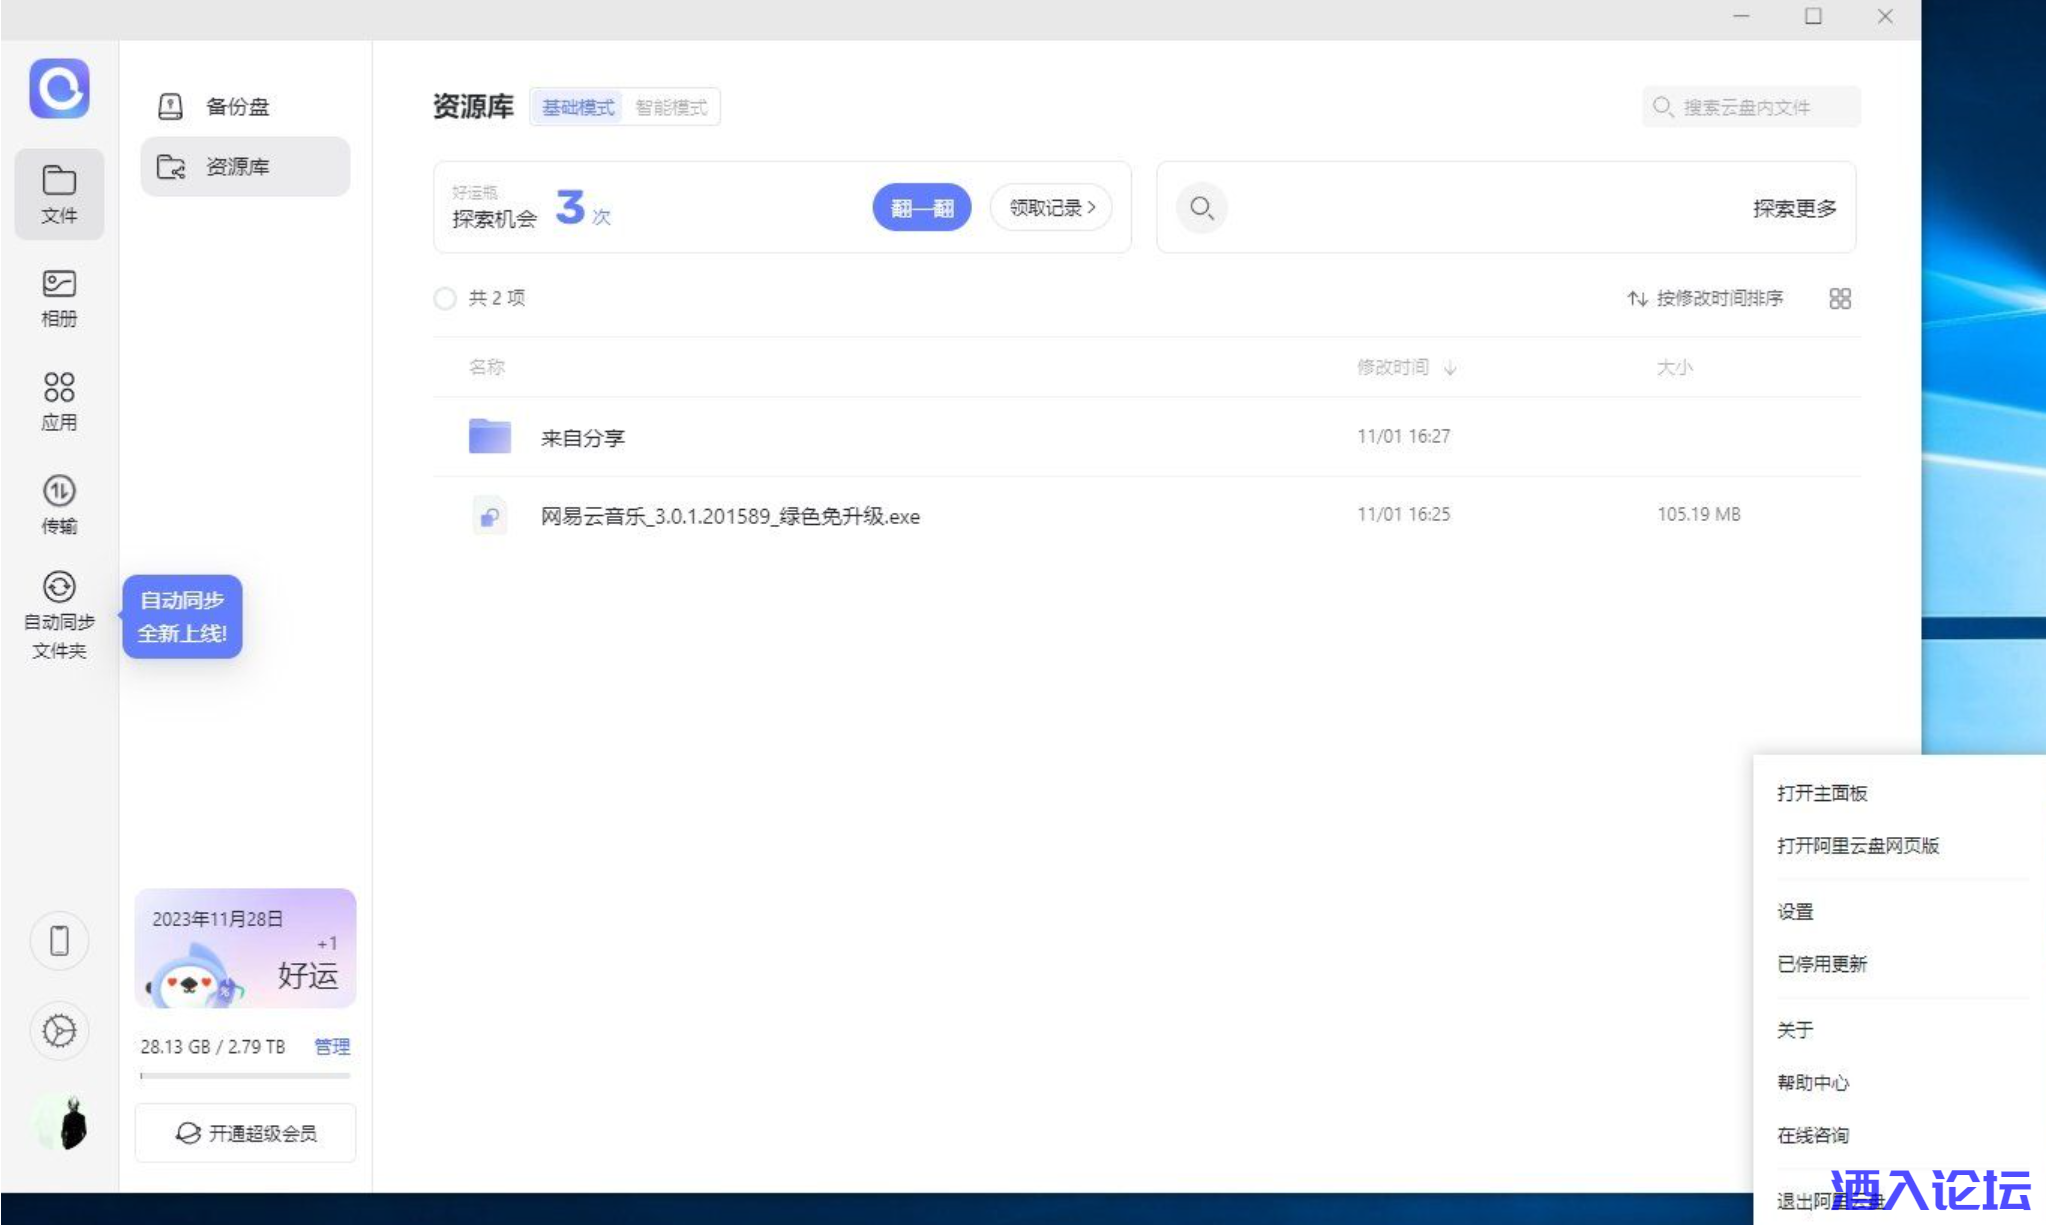Open settings using the gear icon

click(59, 1030)
